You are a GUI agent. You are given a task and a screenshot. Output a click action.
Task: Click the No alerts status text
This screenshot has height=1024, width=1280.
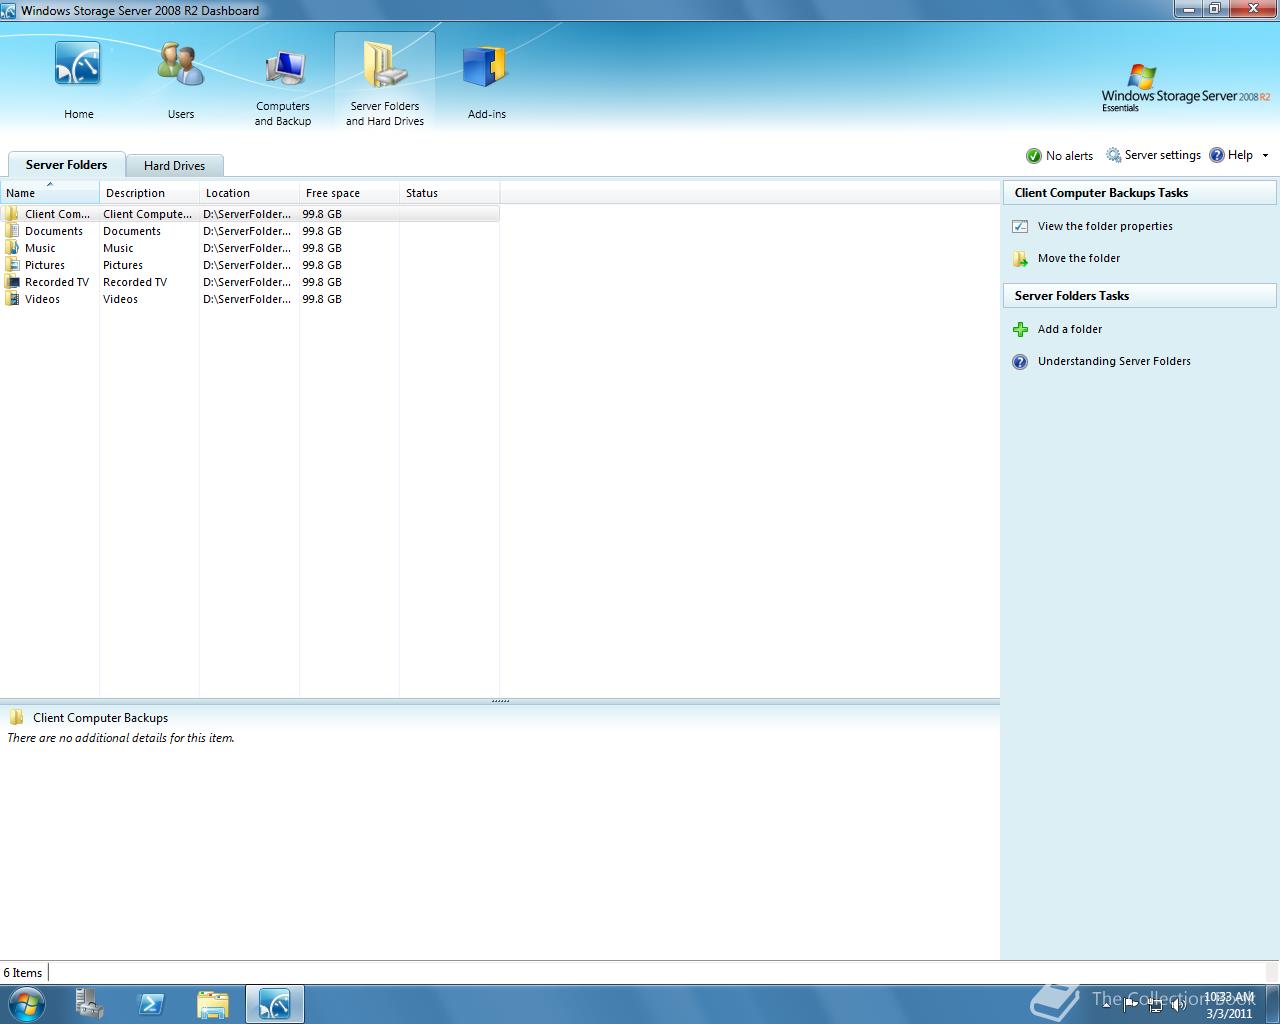(x=1069, y=156)
